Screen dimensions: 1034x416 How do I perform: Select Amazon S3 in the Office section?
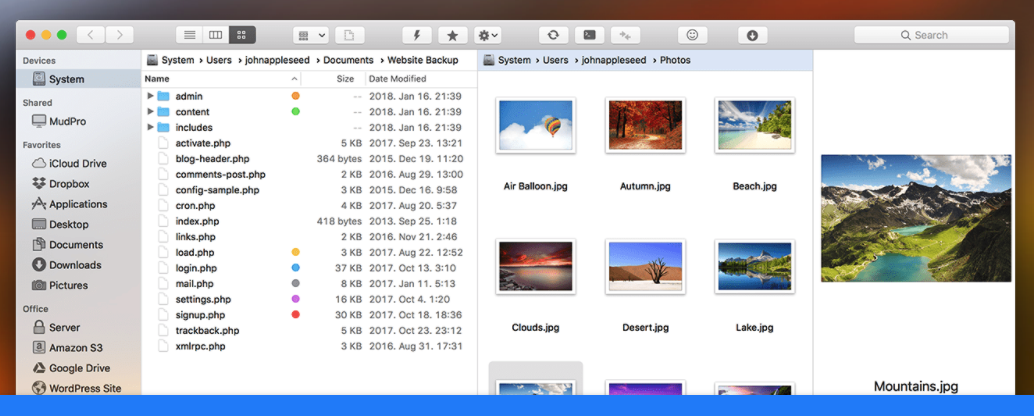[x=76, y=348]
